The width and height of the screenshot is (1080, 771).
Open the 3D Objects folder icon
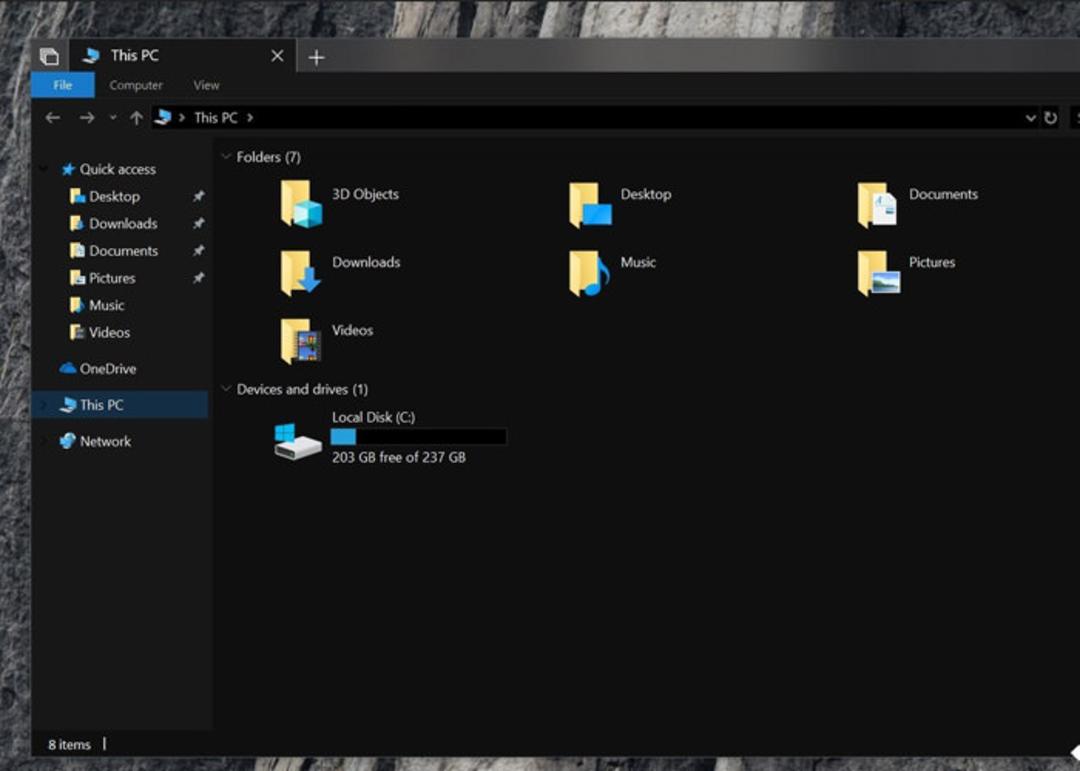[301, 204]
